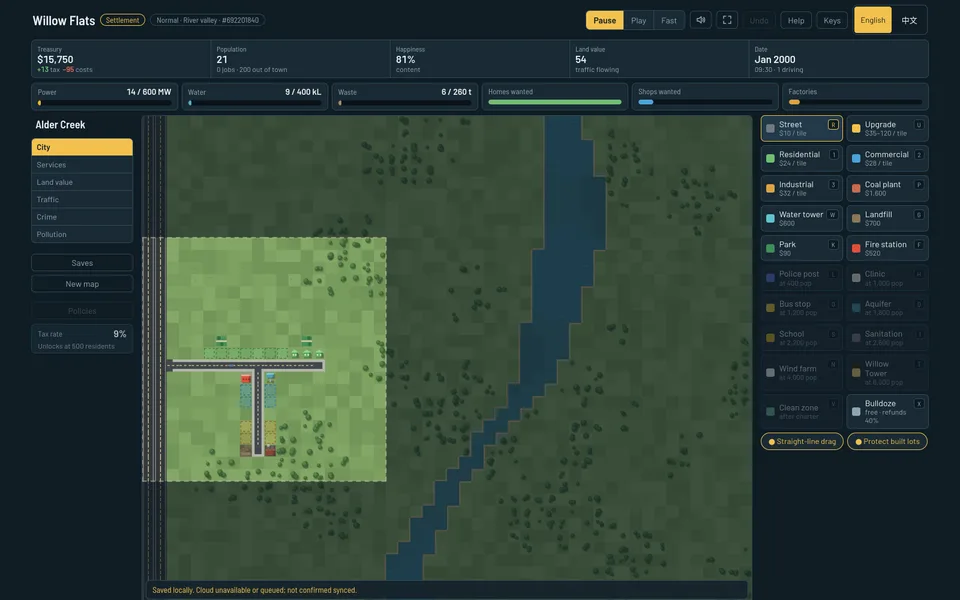Toggle fullscreen mode icon
This screenshot has width=960, height=600.
727,20
